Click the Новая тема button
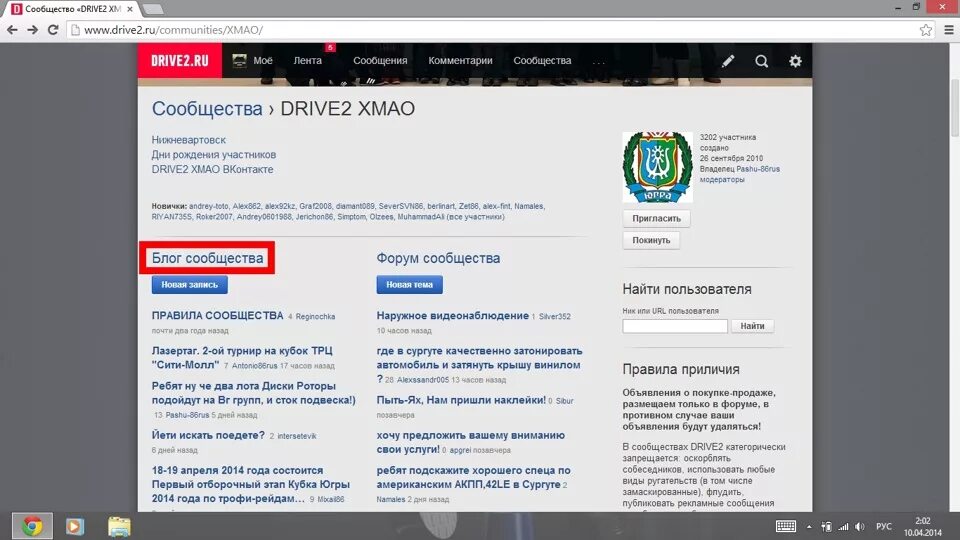 [410, 285]
